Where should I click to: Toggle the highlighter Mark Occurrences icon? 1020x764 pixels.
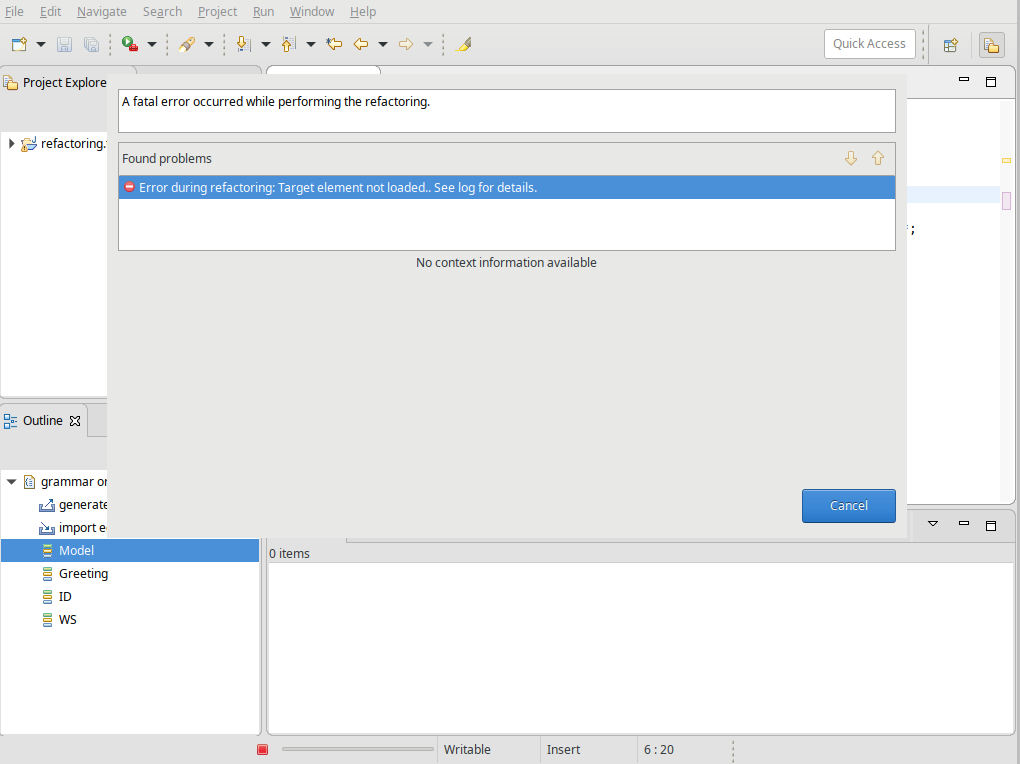(463, 44)
